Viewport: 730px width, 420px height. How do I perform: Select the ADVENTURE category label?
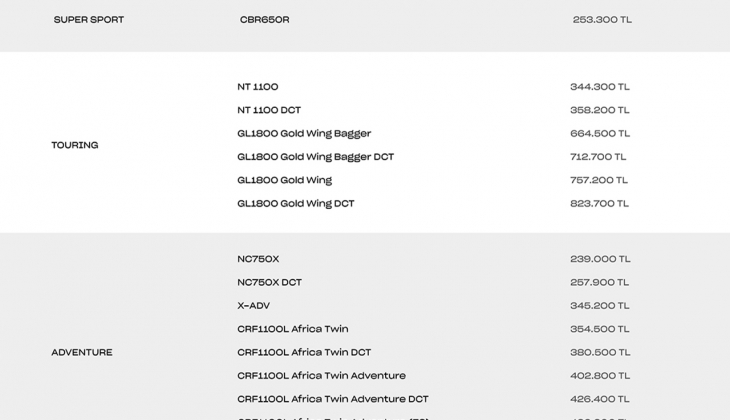pos(82,352)
